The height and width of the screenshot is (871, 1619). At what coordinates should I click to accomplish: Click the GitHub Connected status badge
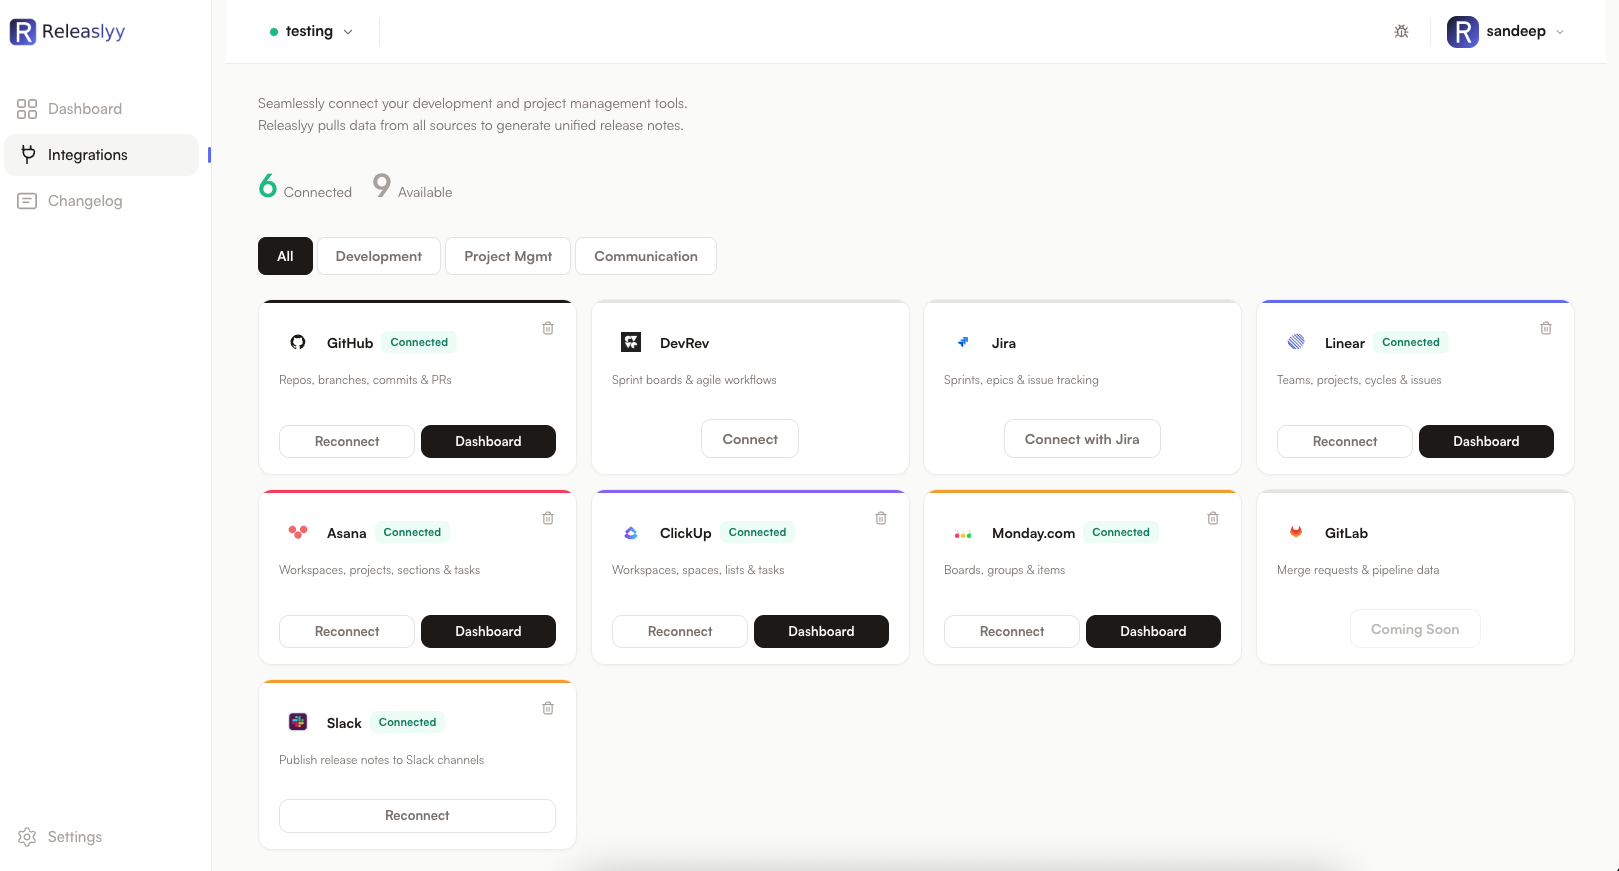(x=419, y=342)
